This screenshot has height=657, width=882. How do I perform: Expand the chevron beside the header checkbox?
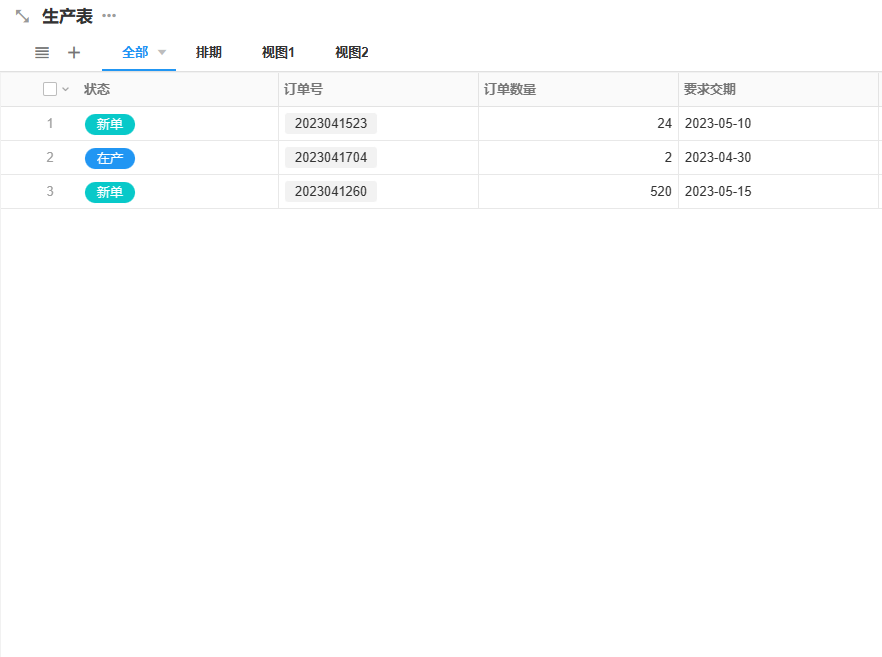(x=66, y=89)
